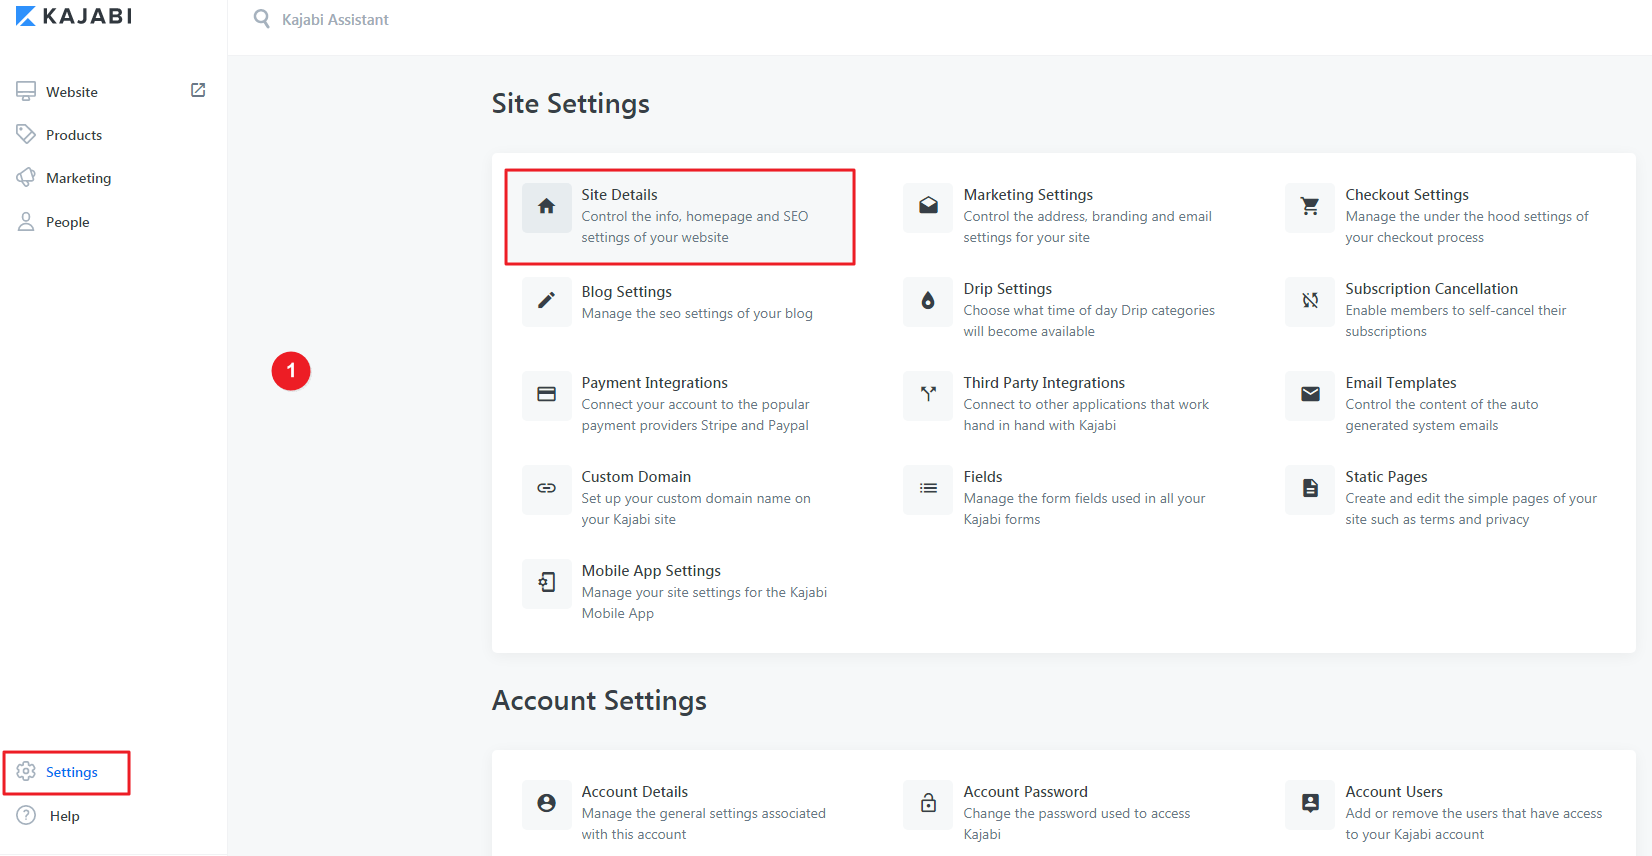Click the Website monitor icon
This screenshot has height=856, width=1652.
26,91
